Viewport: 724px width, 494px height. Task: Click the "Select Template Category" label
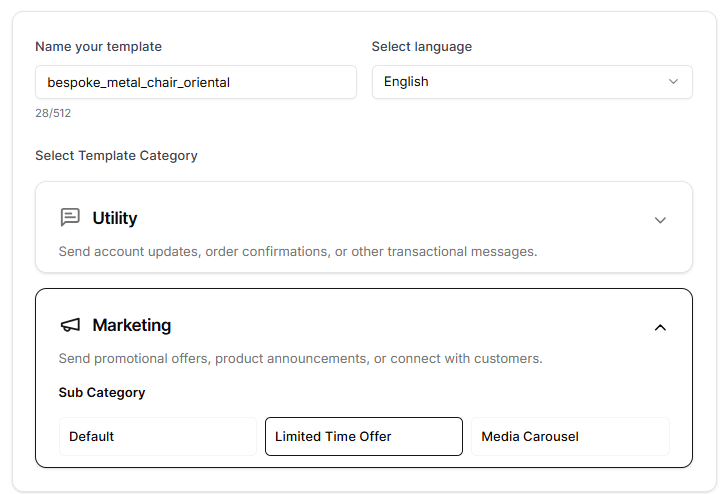pyautogui.click(x=116, y=155)
